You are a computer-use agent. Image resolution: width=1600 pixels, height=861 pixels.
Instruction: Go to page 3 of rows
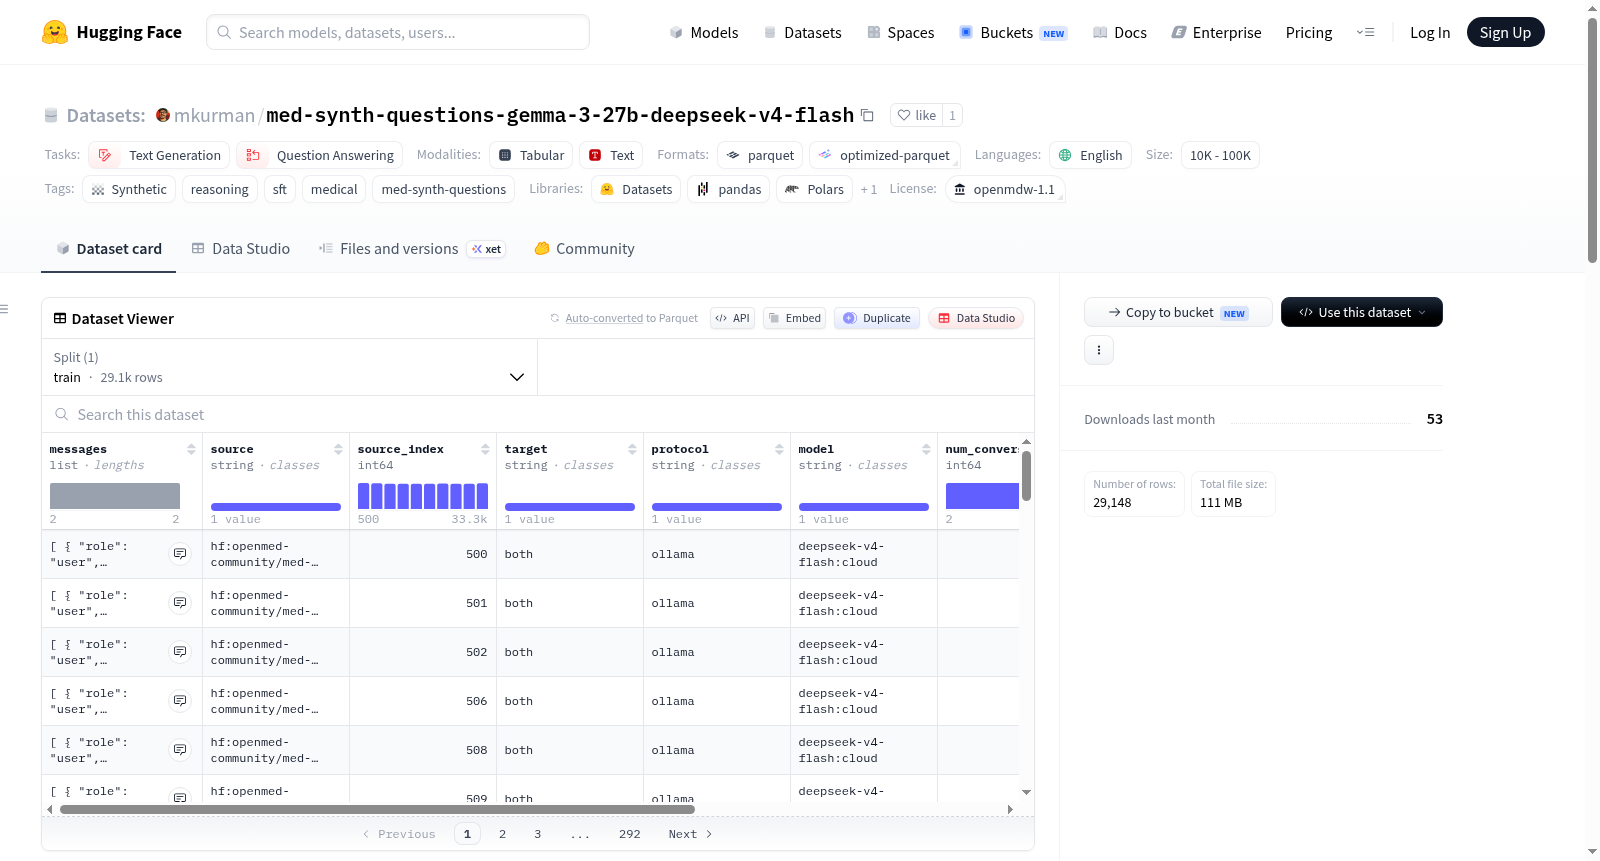pos(537,834)
